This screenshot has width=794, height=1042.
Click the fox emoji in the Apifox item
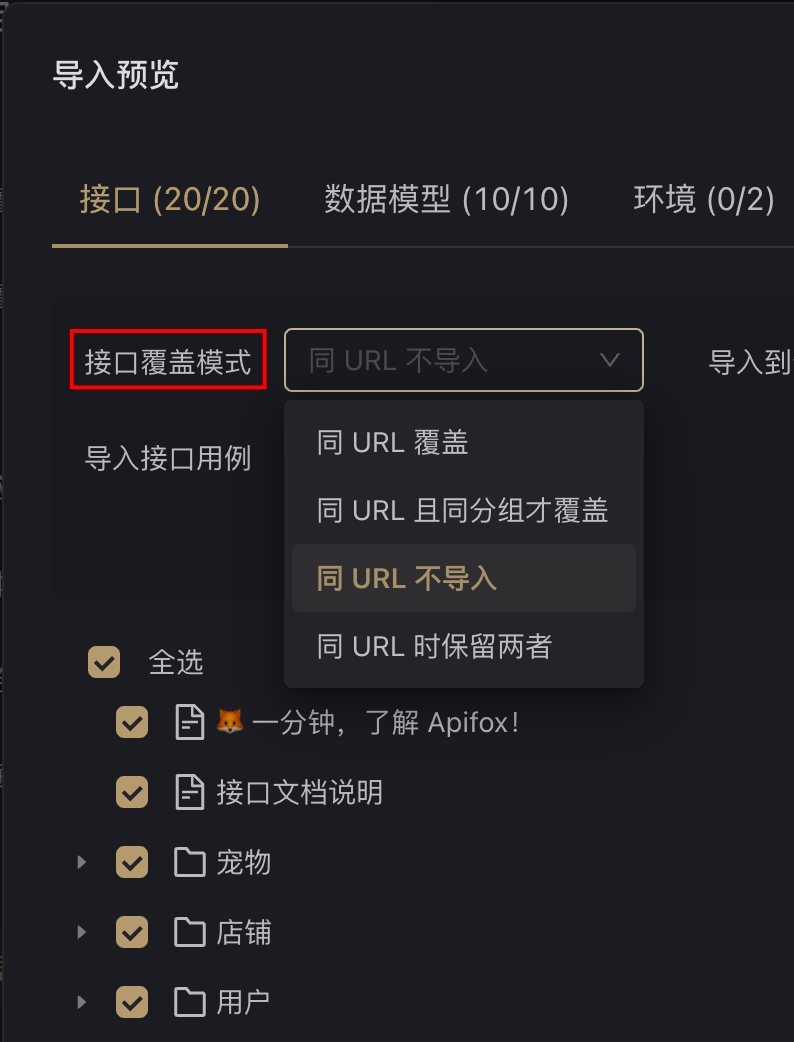[x=230, y=722]
